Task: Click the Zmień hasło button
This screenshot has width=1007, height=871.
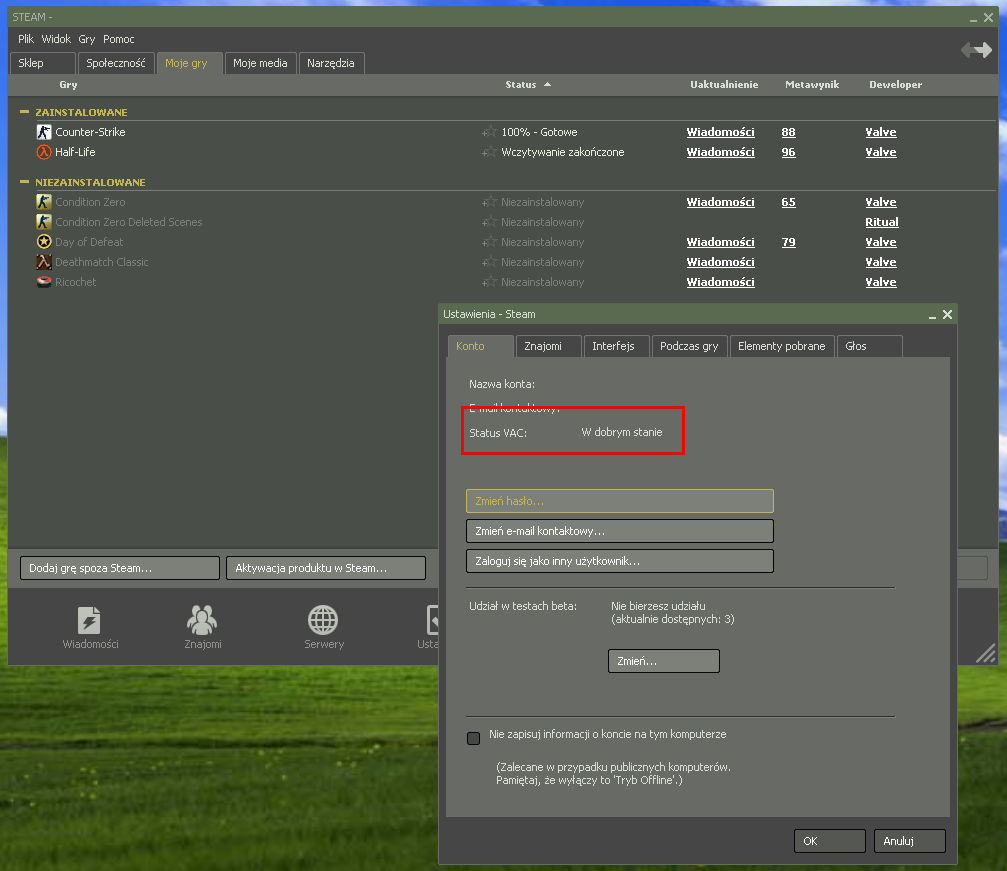Action: coord(620,501)
